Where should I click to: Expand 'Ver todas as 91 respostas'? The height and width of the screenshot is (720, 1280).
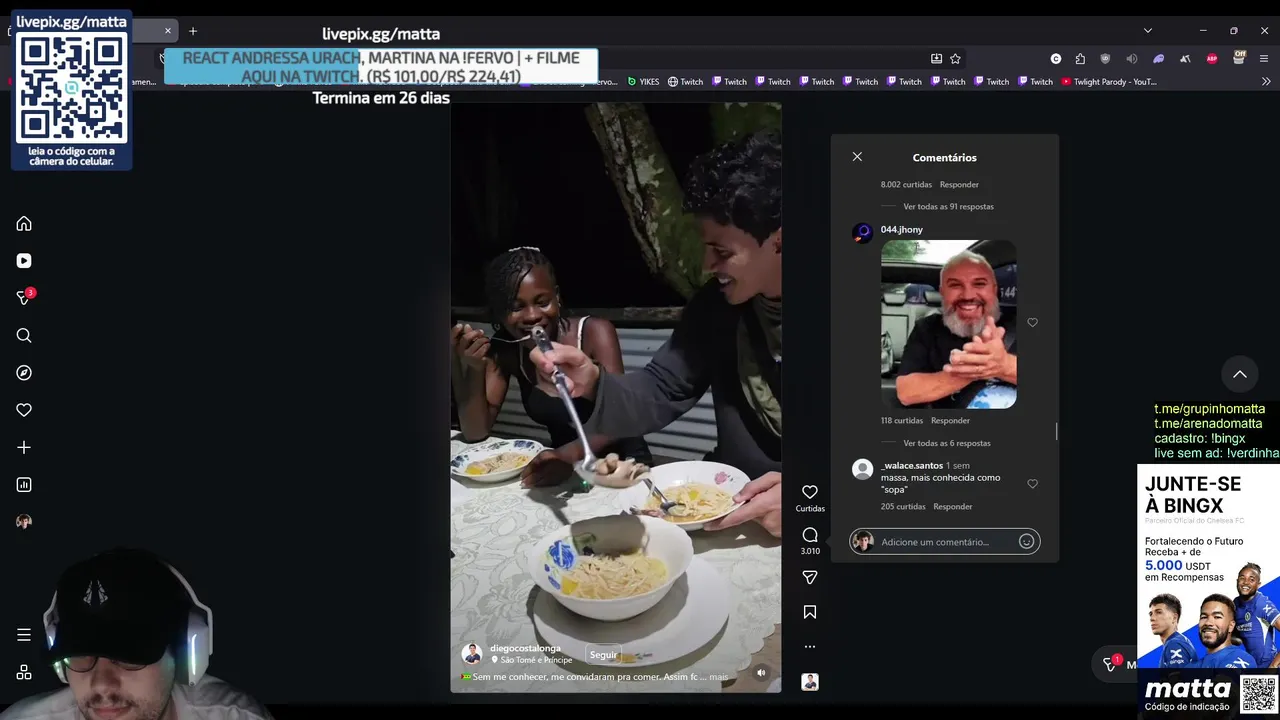(x=948, y=207)
